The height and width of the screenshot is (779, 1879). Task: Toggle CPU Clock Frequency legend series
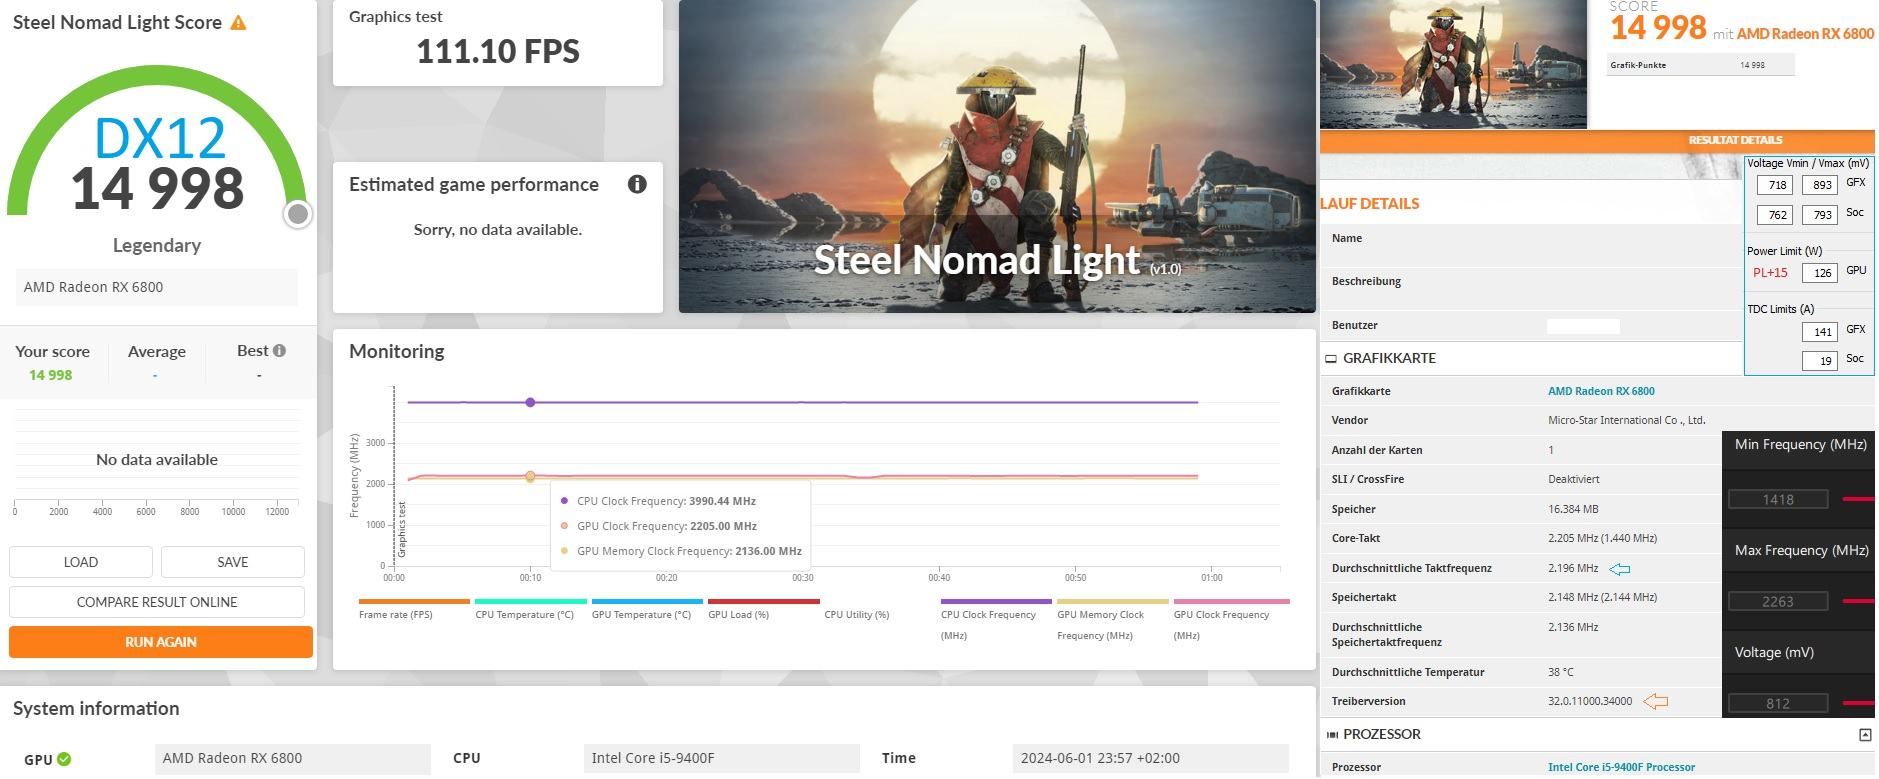[x=996, y=618]
